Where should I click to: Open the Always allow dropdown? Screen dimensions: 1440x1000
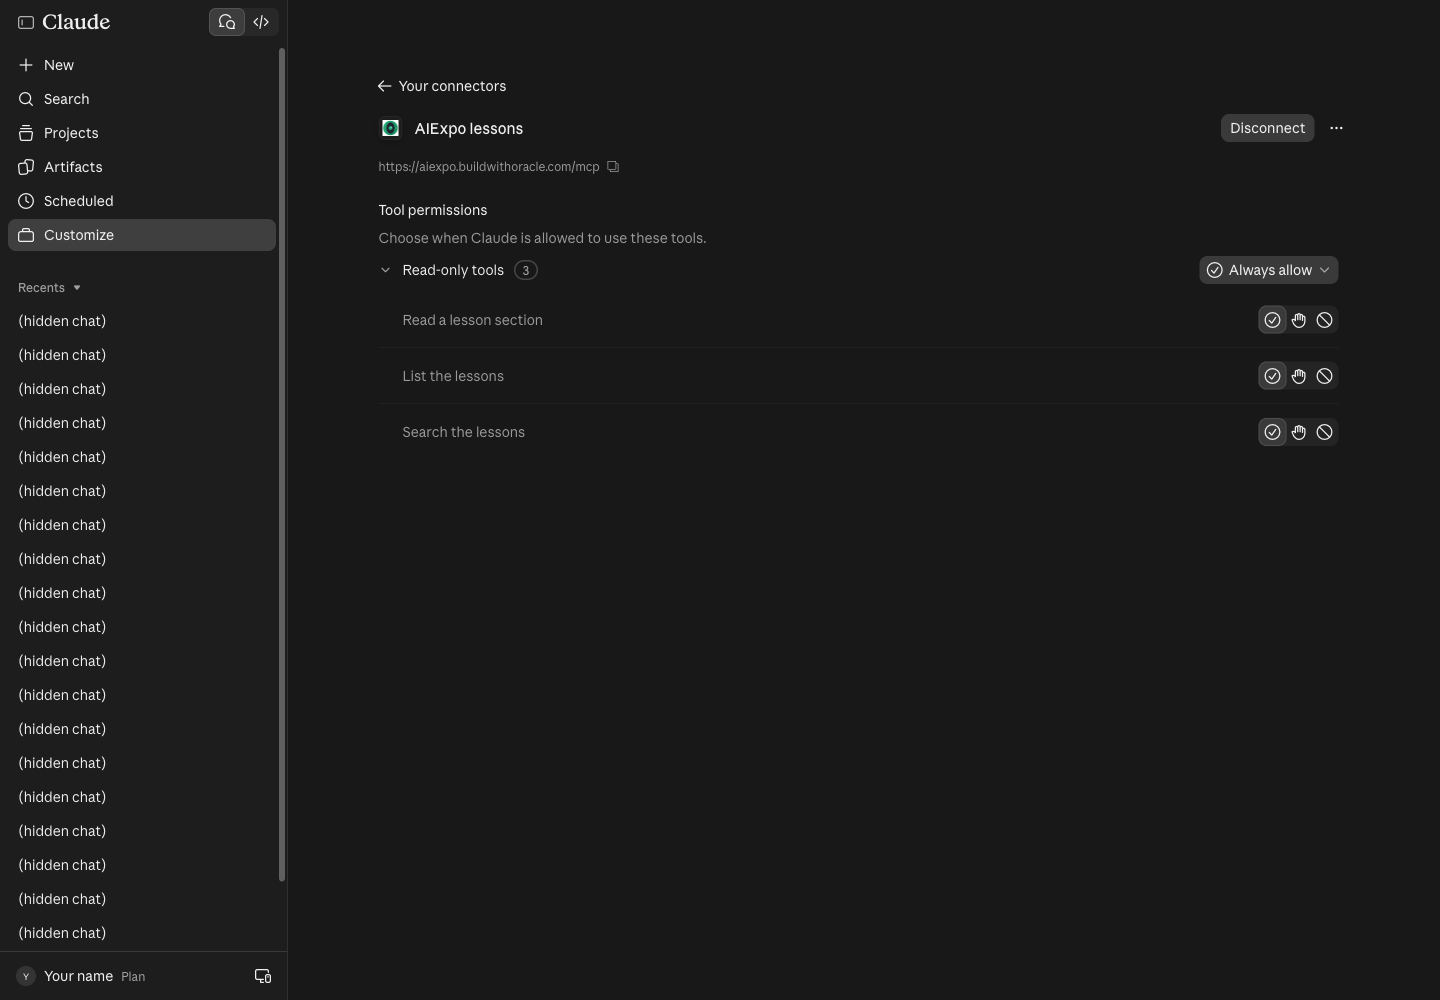click(x=1268, y=270)
